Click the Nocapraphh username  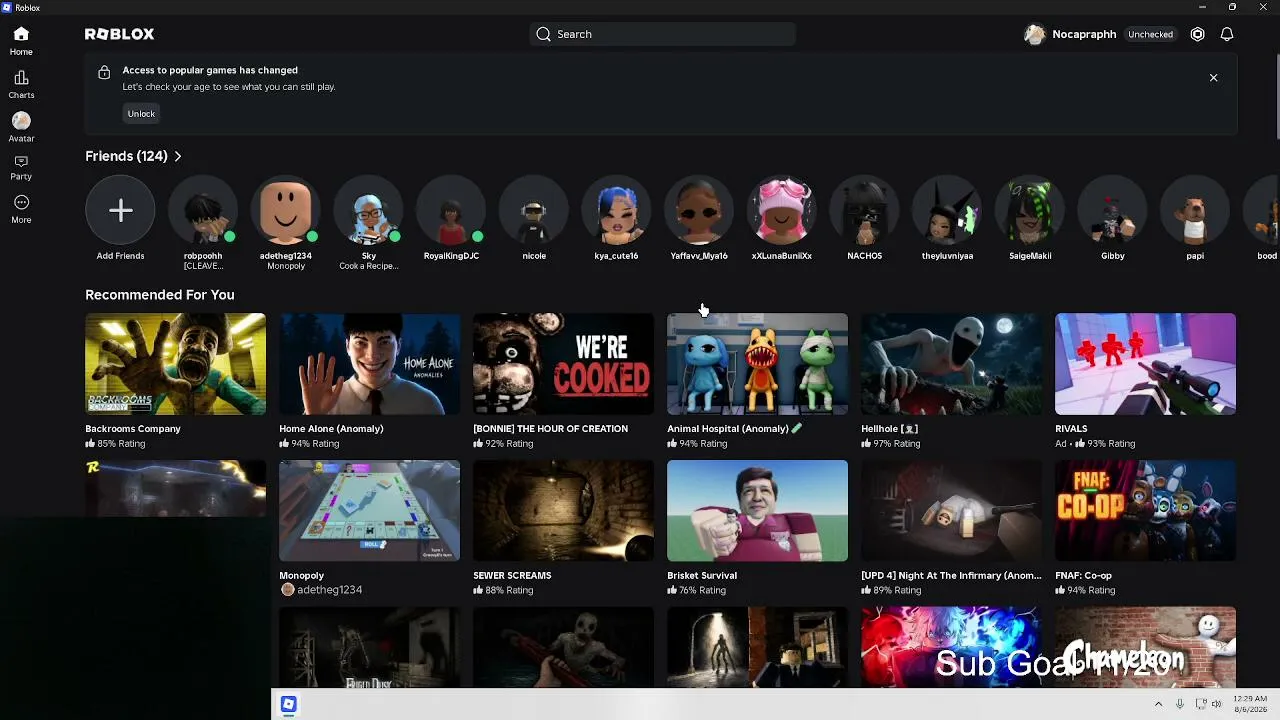click(1084, 34)
